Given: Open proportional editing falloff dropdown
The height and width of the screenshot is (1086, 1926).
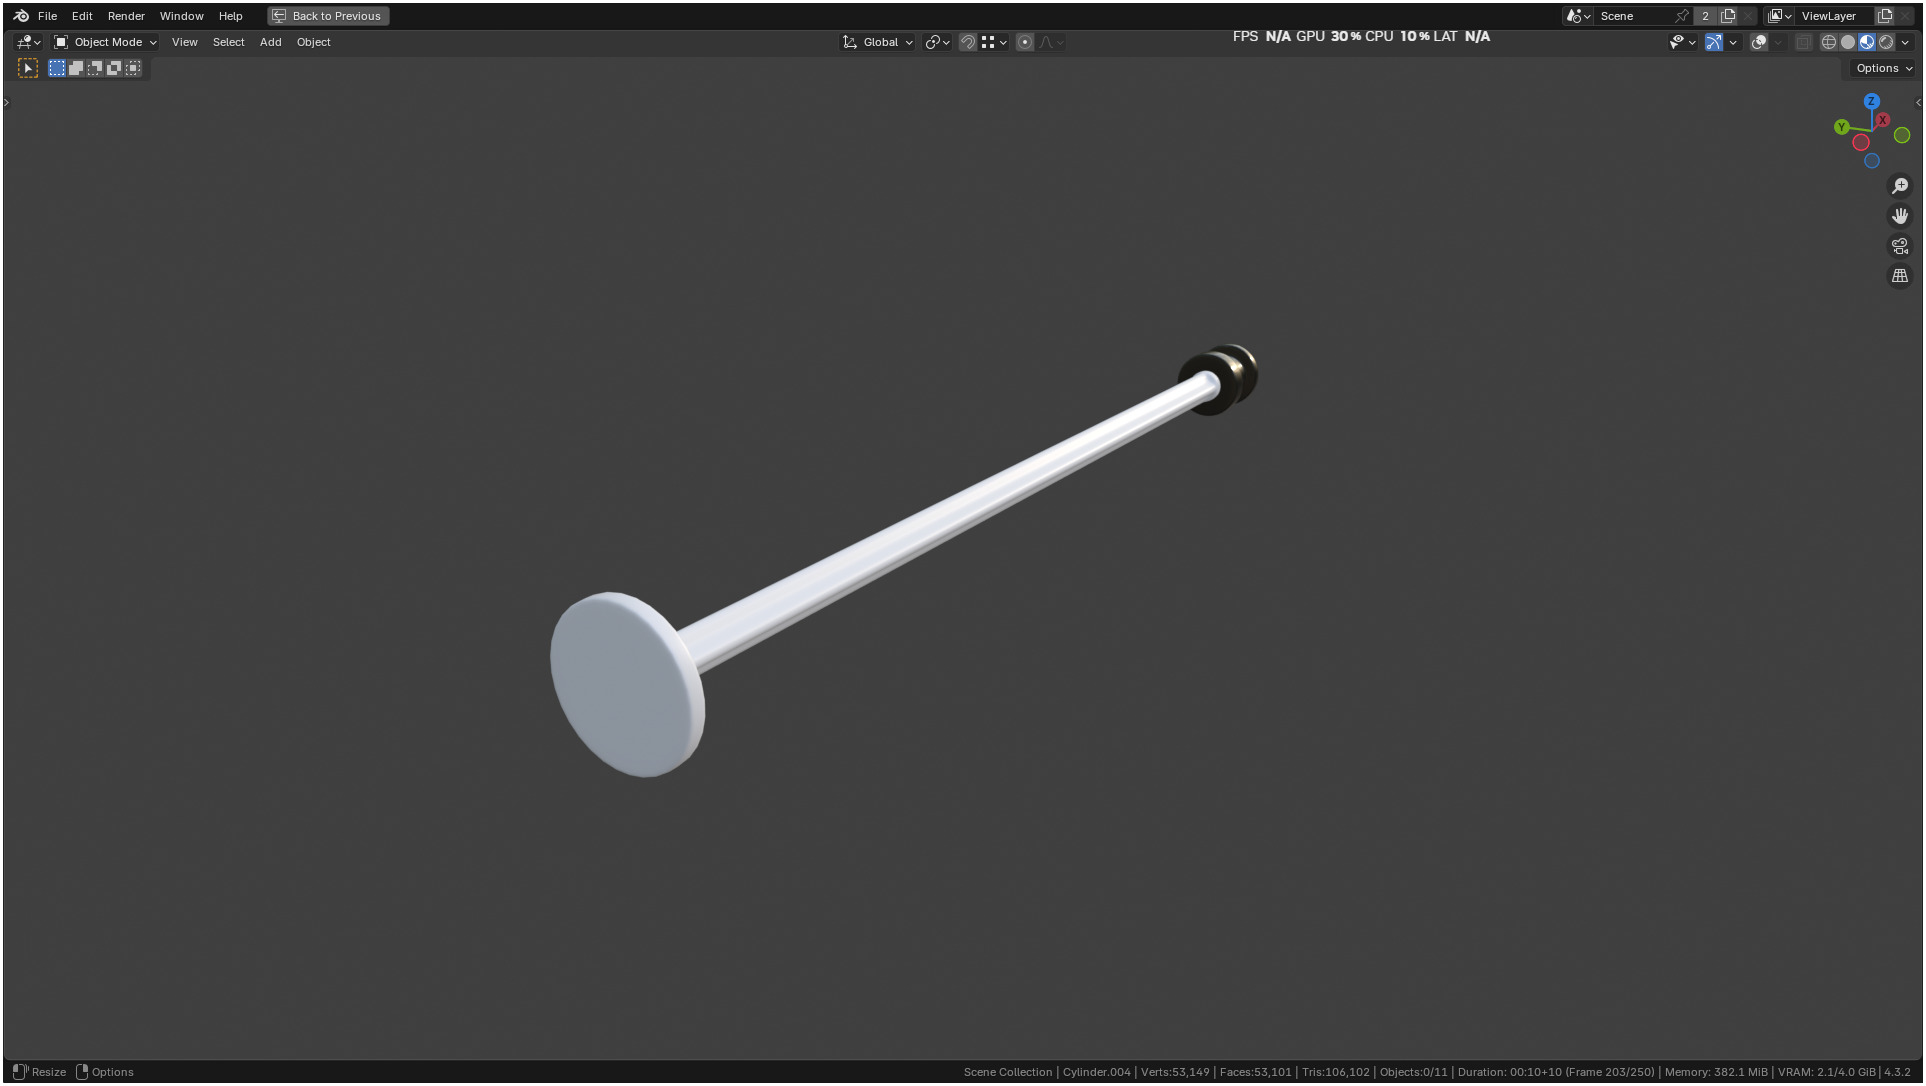Looking at the screenshot, I should pos(1051,42).
